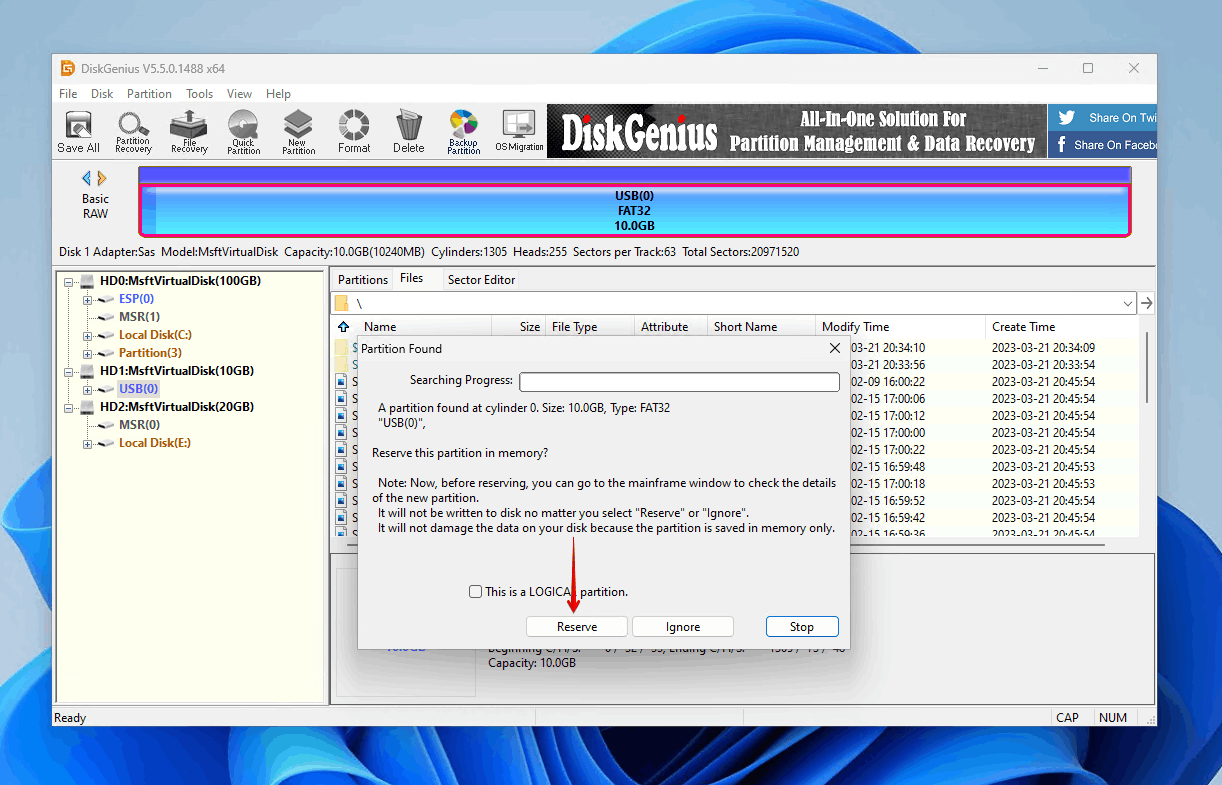1222x785 pixels.
Task: Select the USB(0) FAT32 partition bar
Action: (x=635, y=210)
